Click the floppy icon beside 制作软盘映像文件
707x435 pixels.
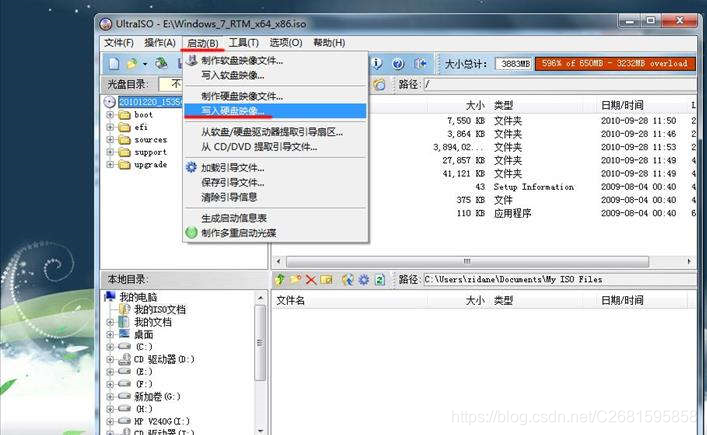click(192, 60)
